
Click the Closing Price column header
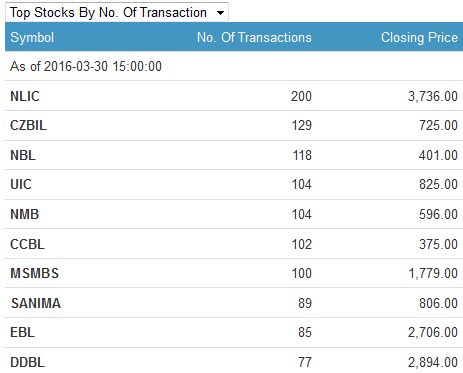419,37
